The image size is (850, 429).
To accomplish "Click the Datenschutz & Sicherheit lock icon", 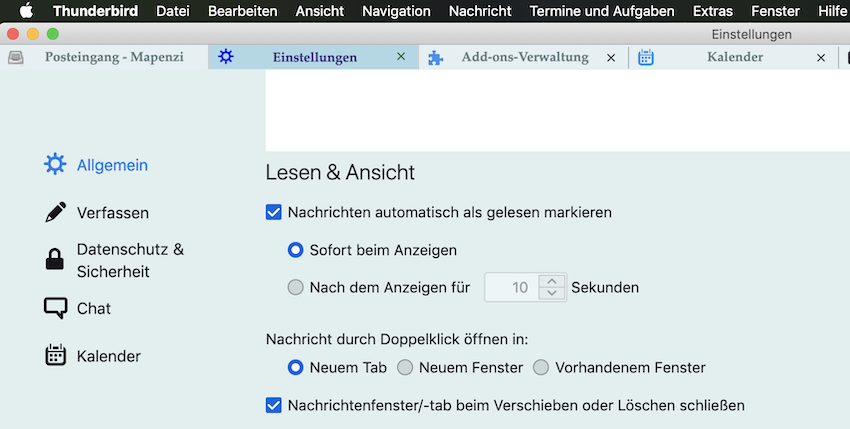I will [55, 260].
